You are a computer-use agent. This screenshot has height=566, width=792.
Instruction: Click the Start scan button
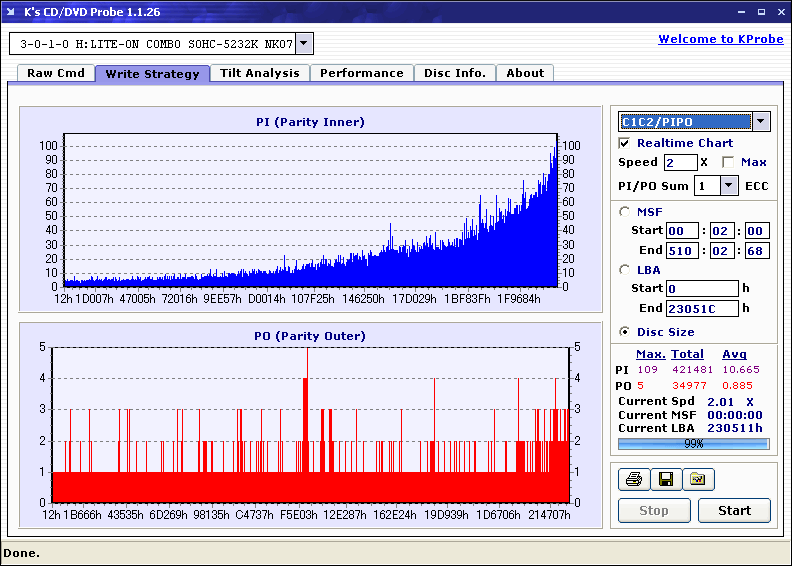click(734, 511)
